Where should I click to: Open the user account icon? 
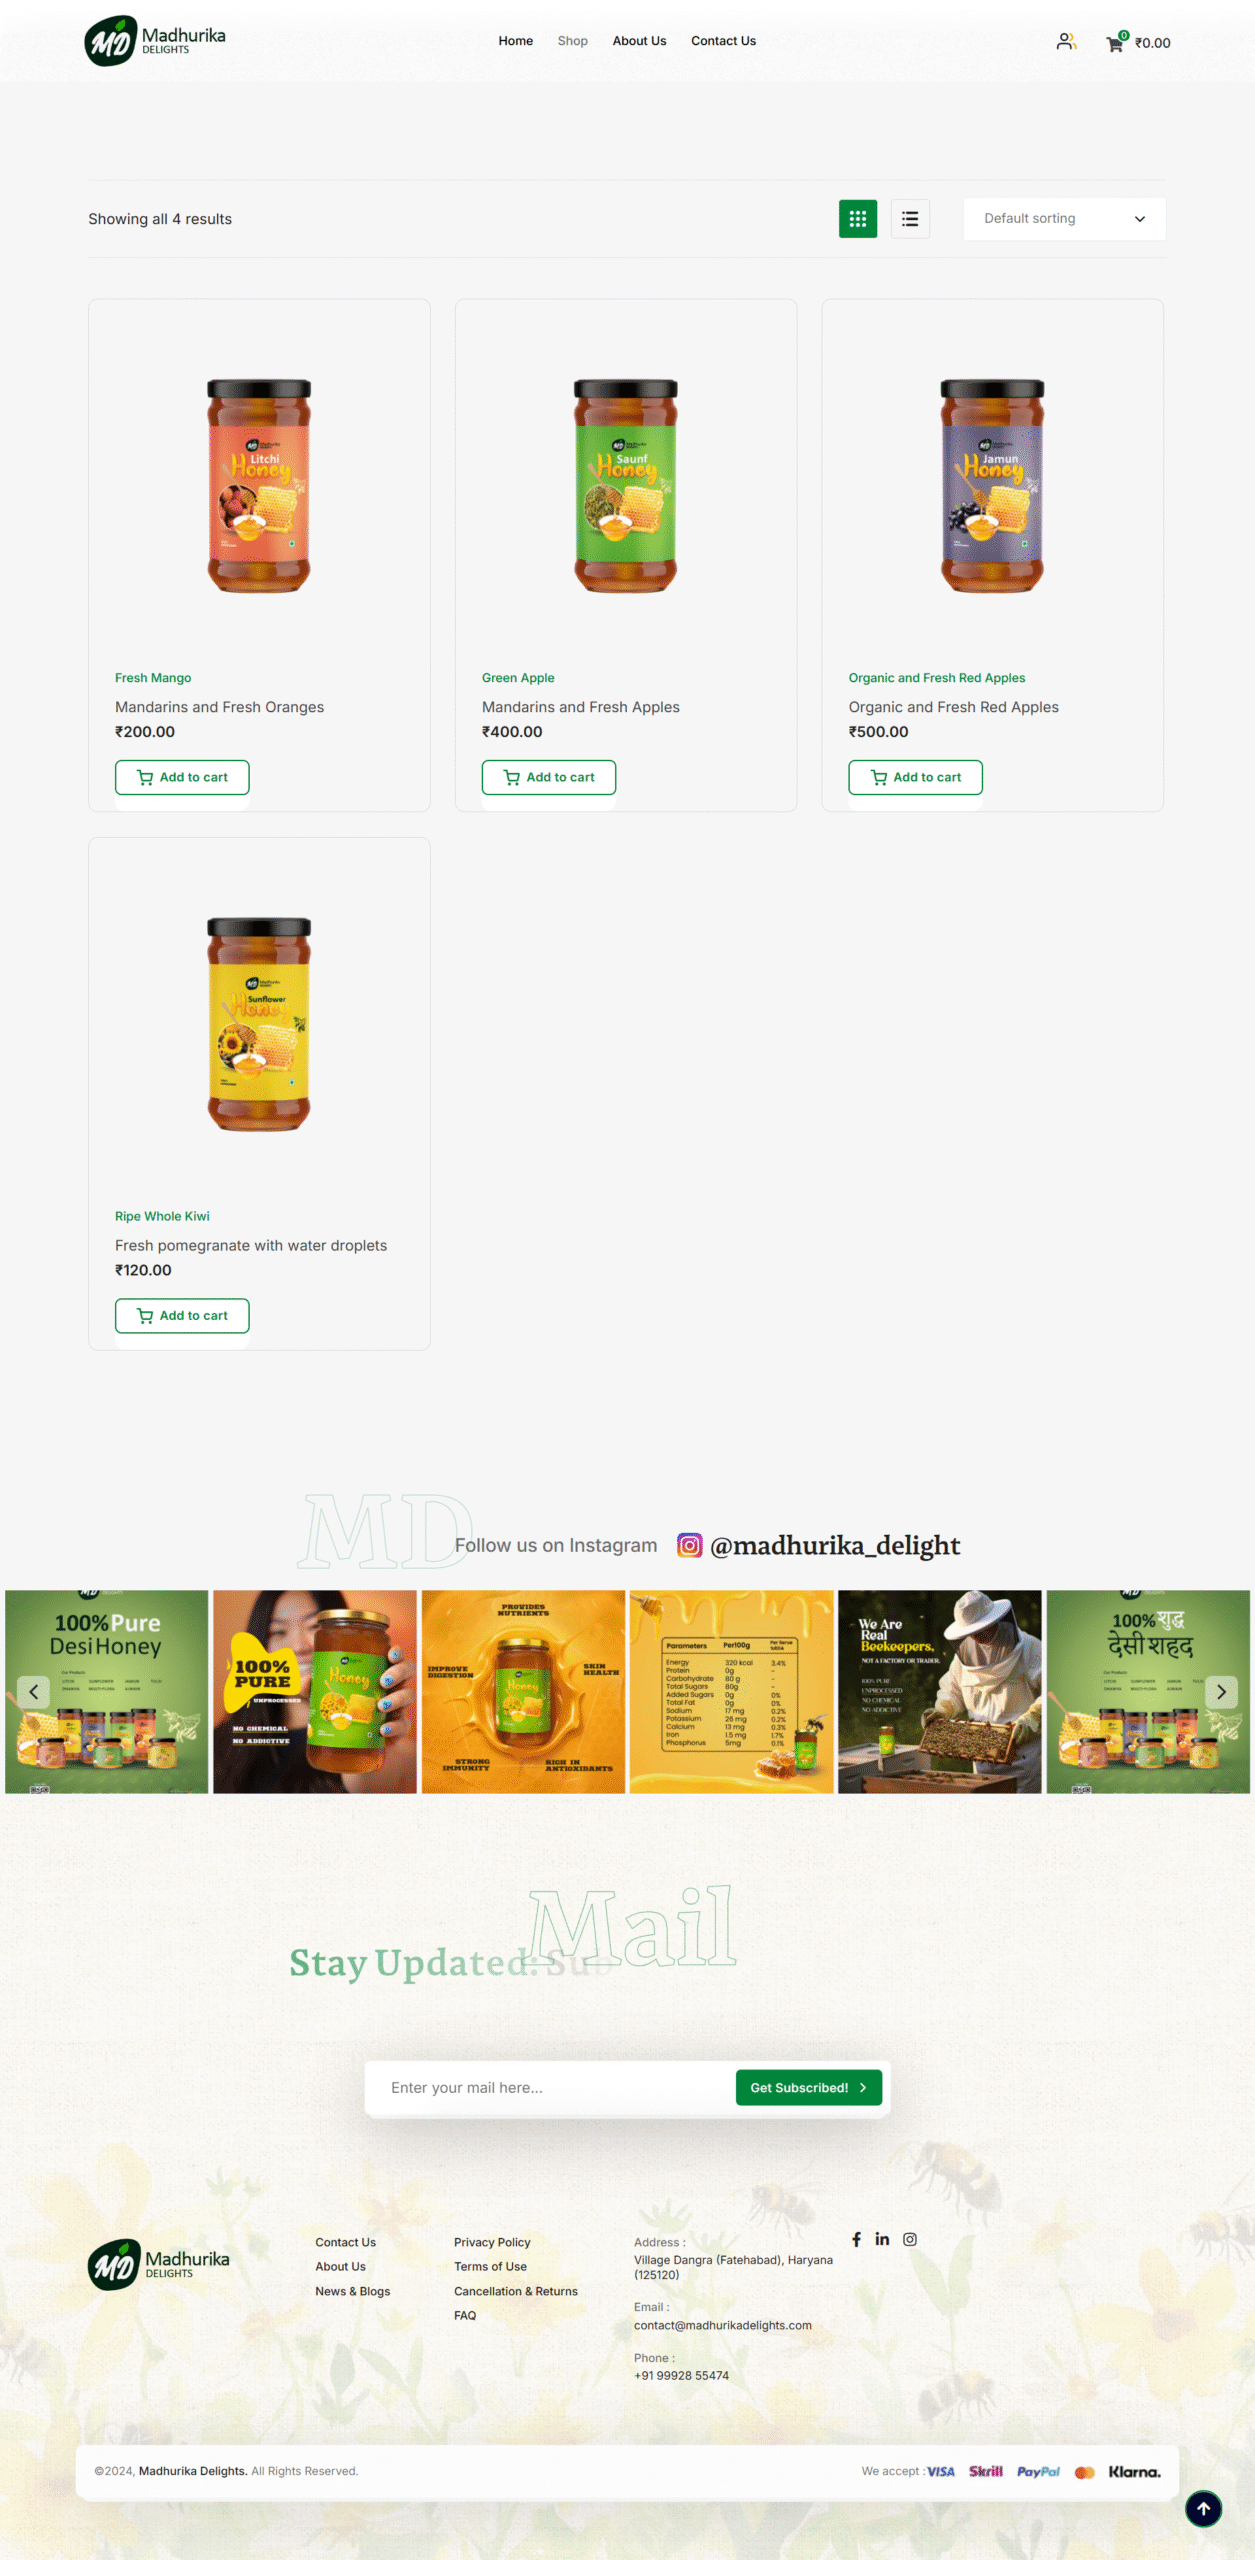point(1066,42)
